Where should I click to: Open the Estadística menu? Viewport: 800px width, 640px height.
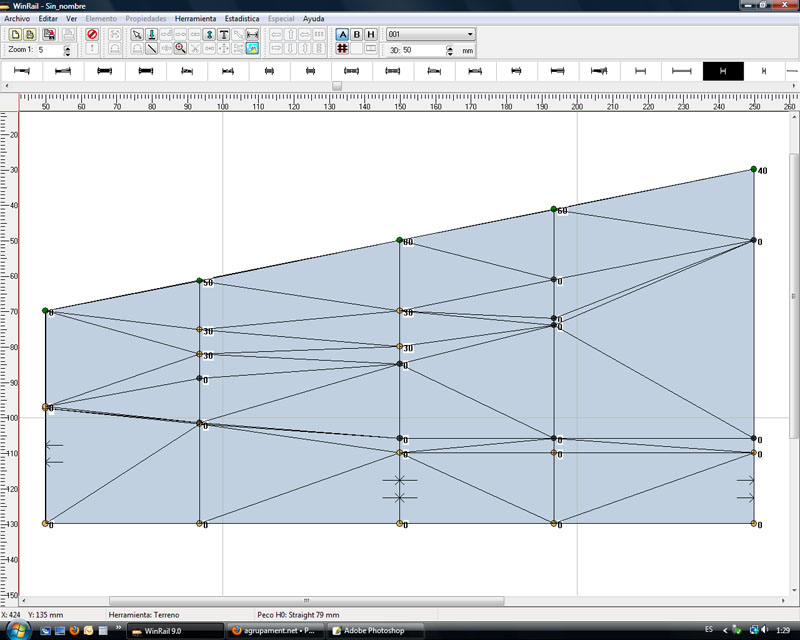point(242,19)
